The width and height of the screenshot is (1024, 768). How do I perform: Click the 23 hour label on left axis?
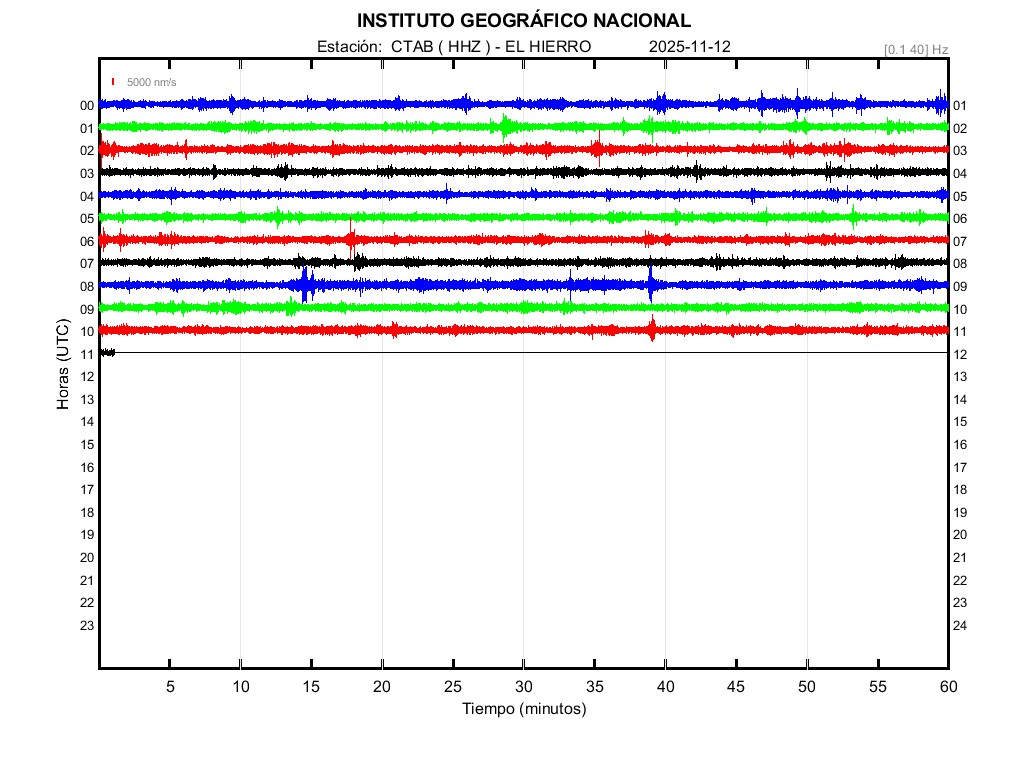pyautogui.click(x=87, y=626)
